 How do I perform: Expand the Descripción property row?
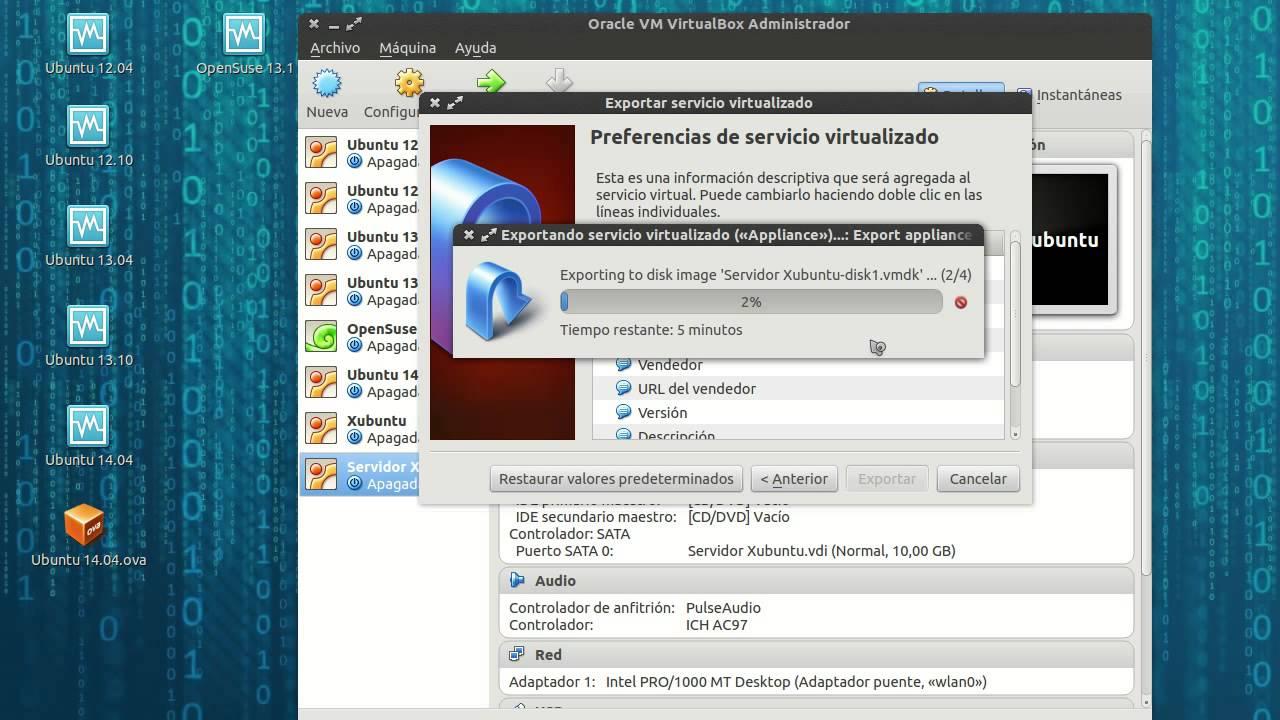point(677,437)
